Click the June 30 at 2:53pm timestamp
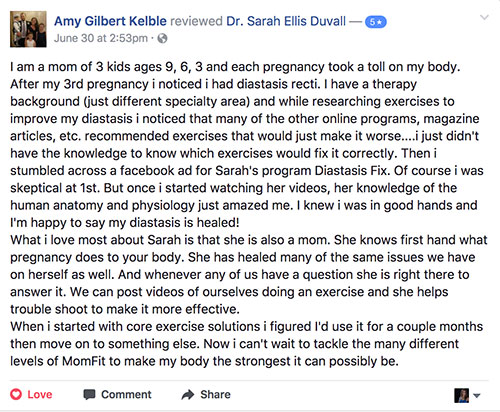The width and height of the screenshot is (500, 412). coord(101,38)
